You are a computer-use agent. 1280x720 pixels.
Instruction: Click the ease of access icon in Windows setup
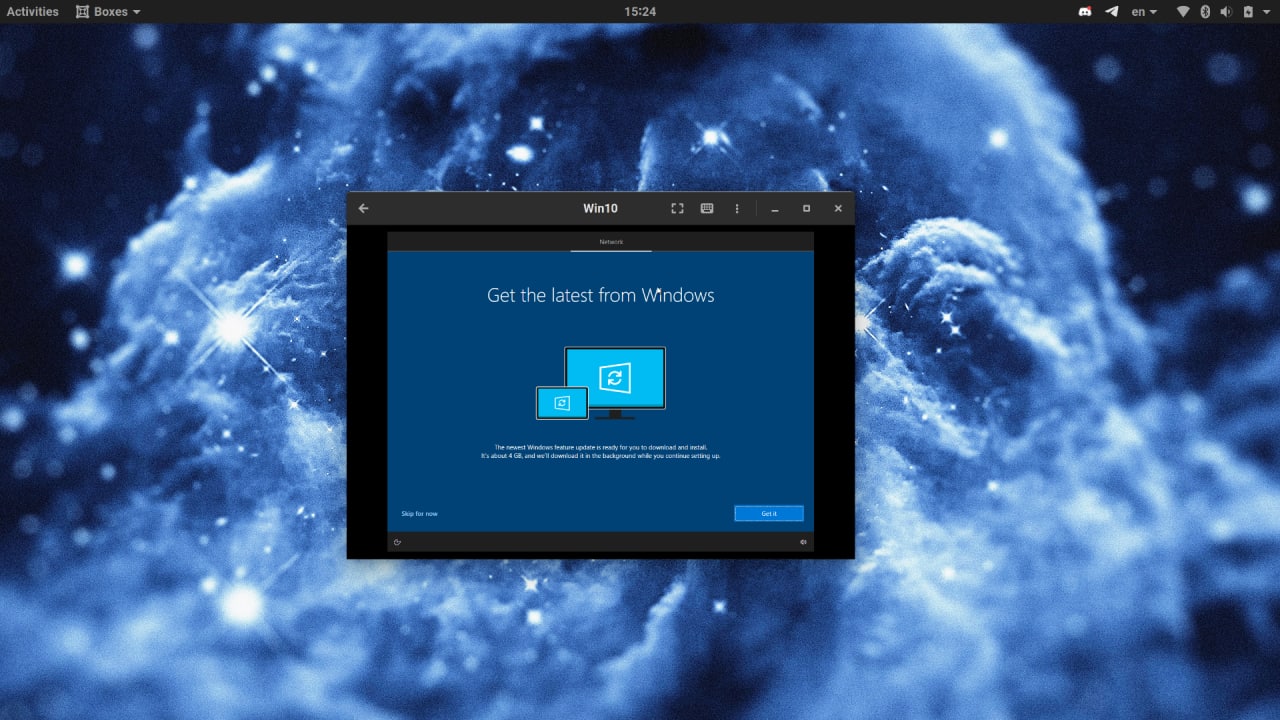tap(398, 542)
